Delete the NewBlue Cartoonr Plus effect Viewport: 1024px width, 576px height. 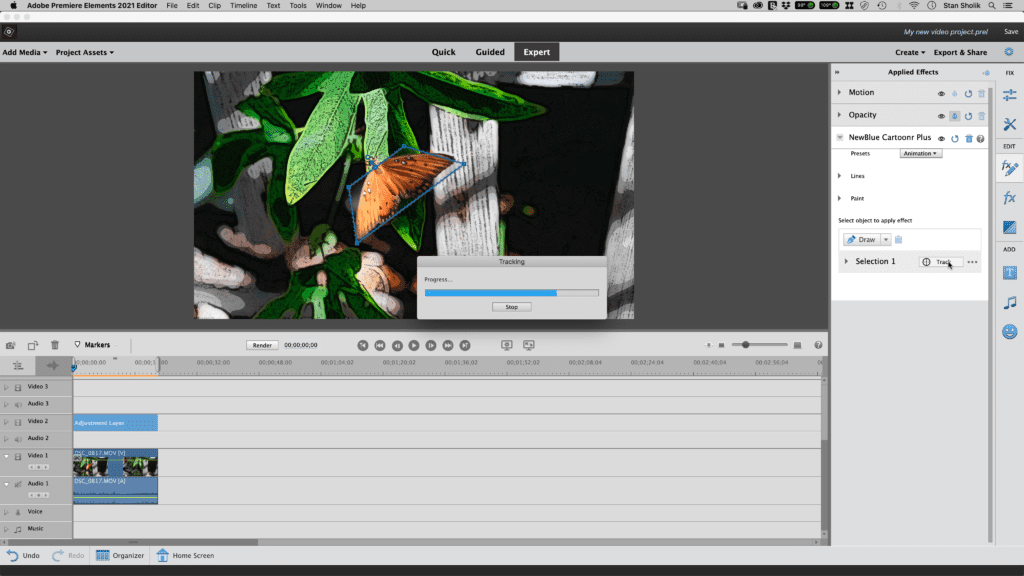click(x=969, y=138)
